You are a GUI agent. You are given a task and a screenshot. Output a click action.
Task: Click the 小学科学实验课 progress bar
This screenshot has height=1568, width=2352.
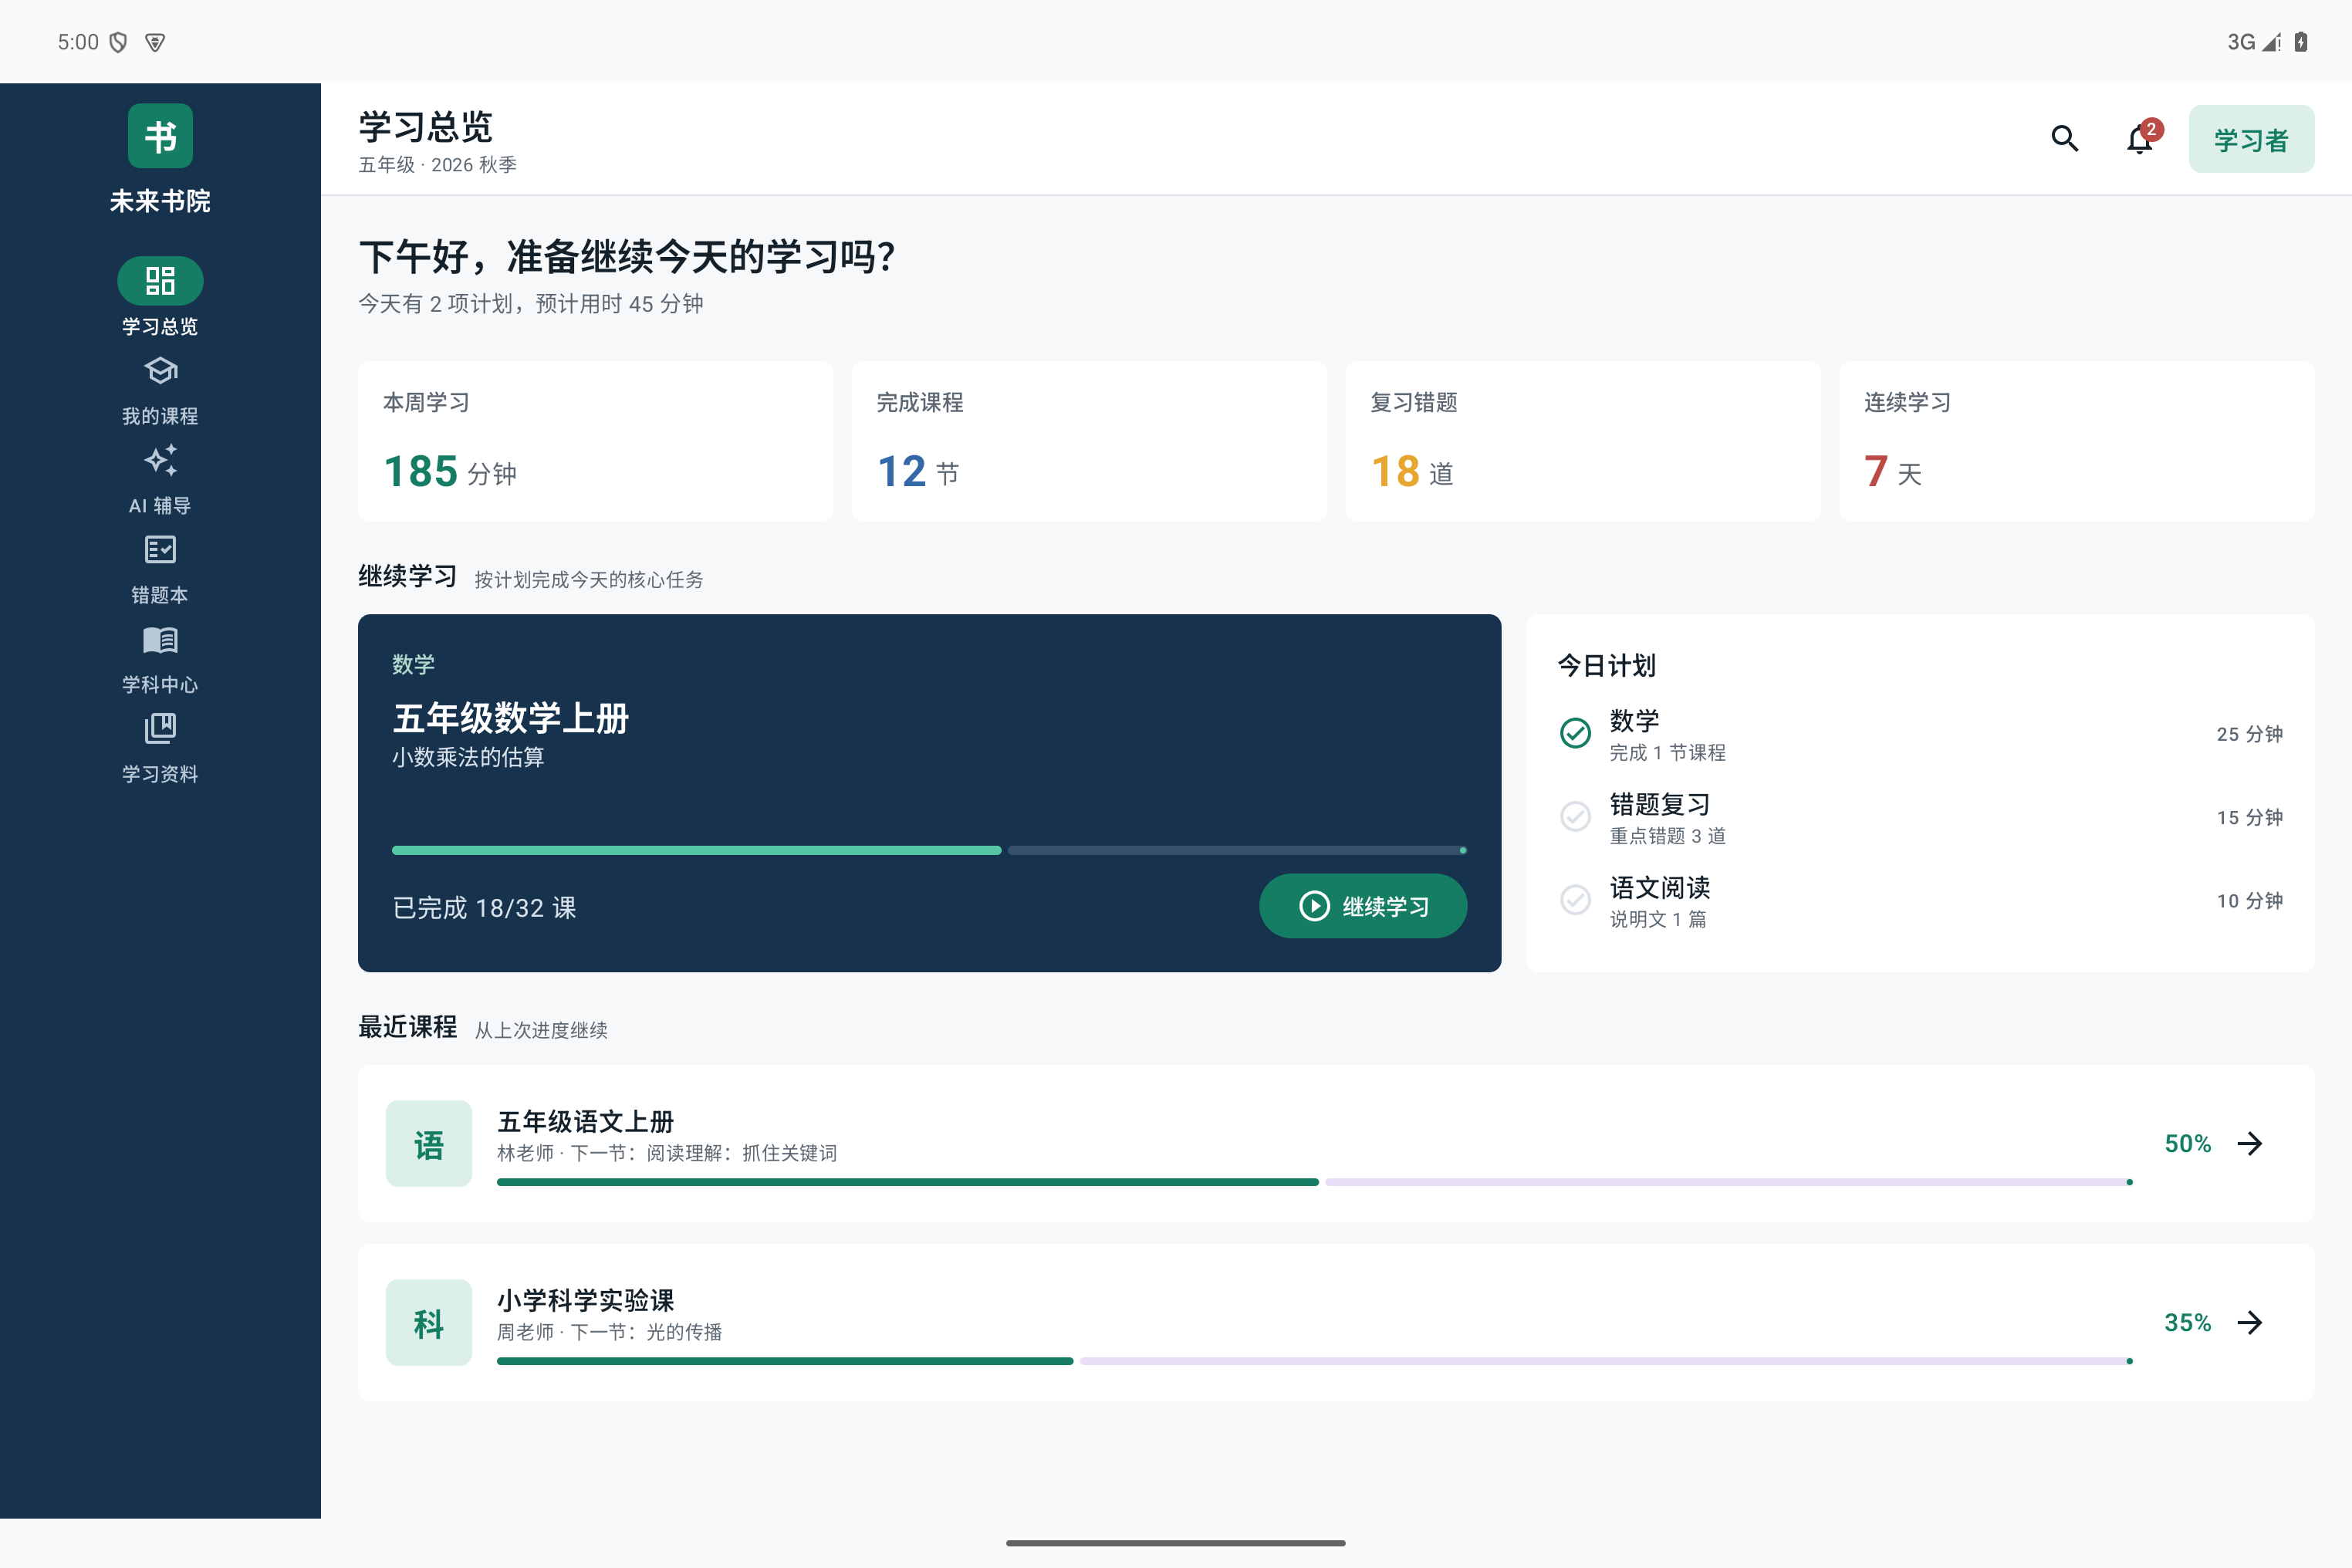(x=1315, y=1361)
